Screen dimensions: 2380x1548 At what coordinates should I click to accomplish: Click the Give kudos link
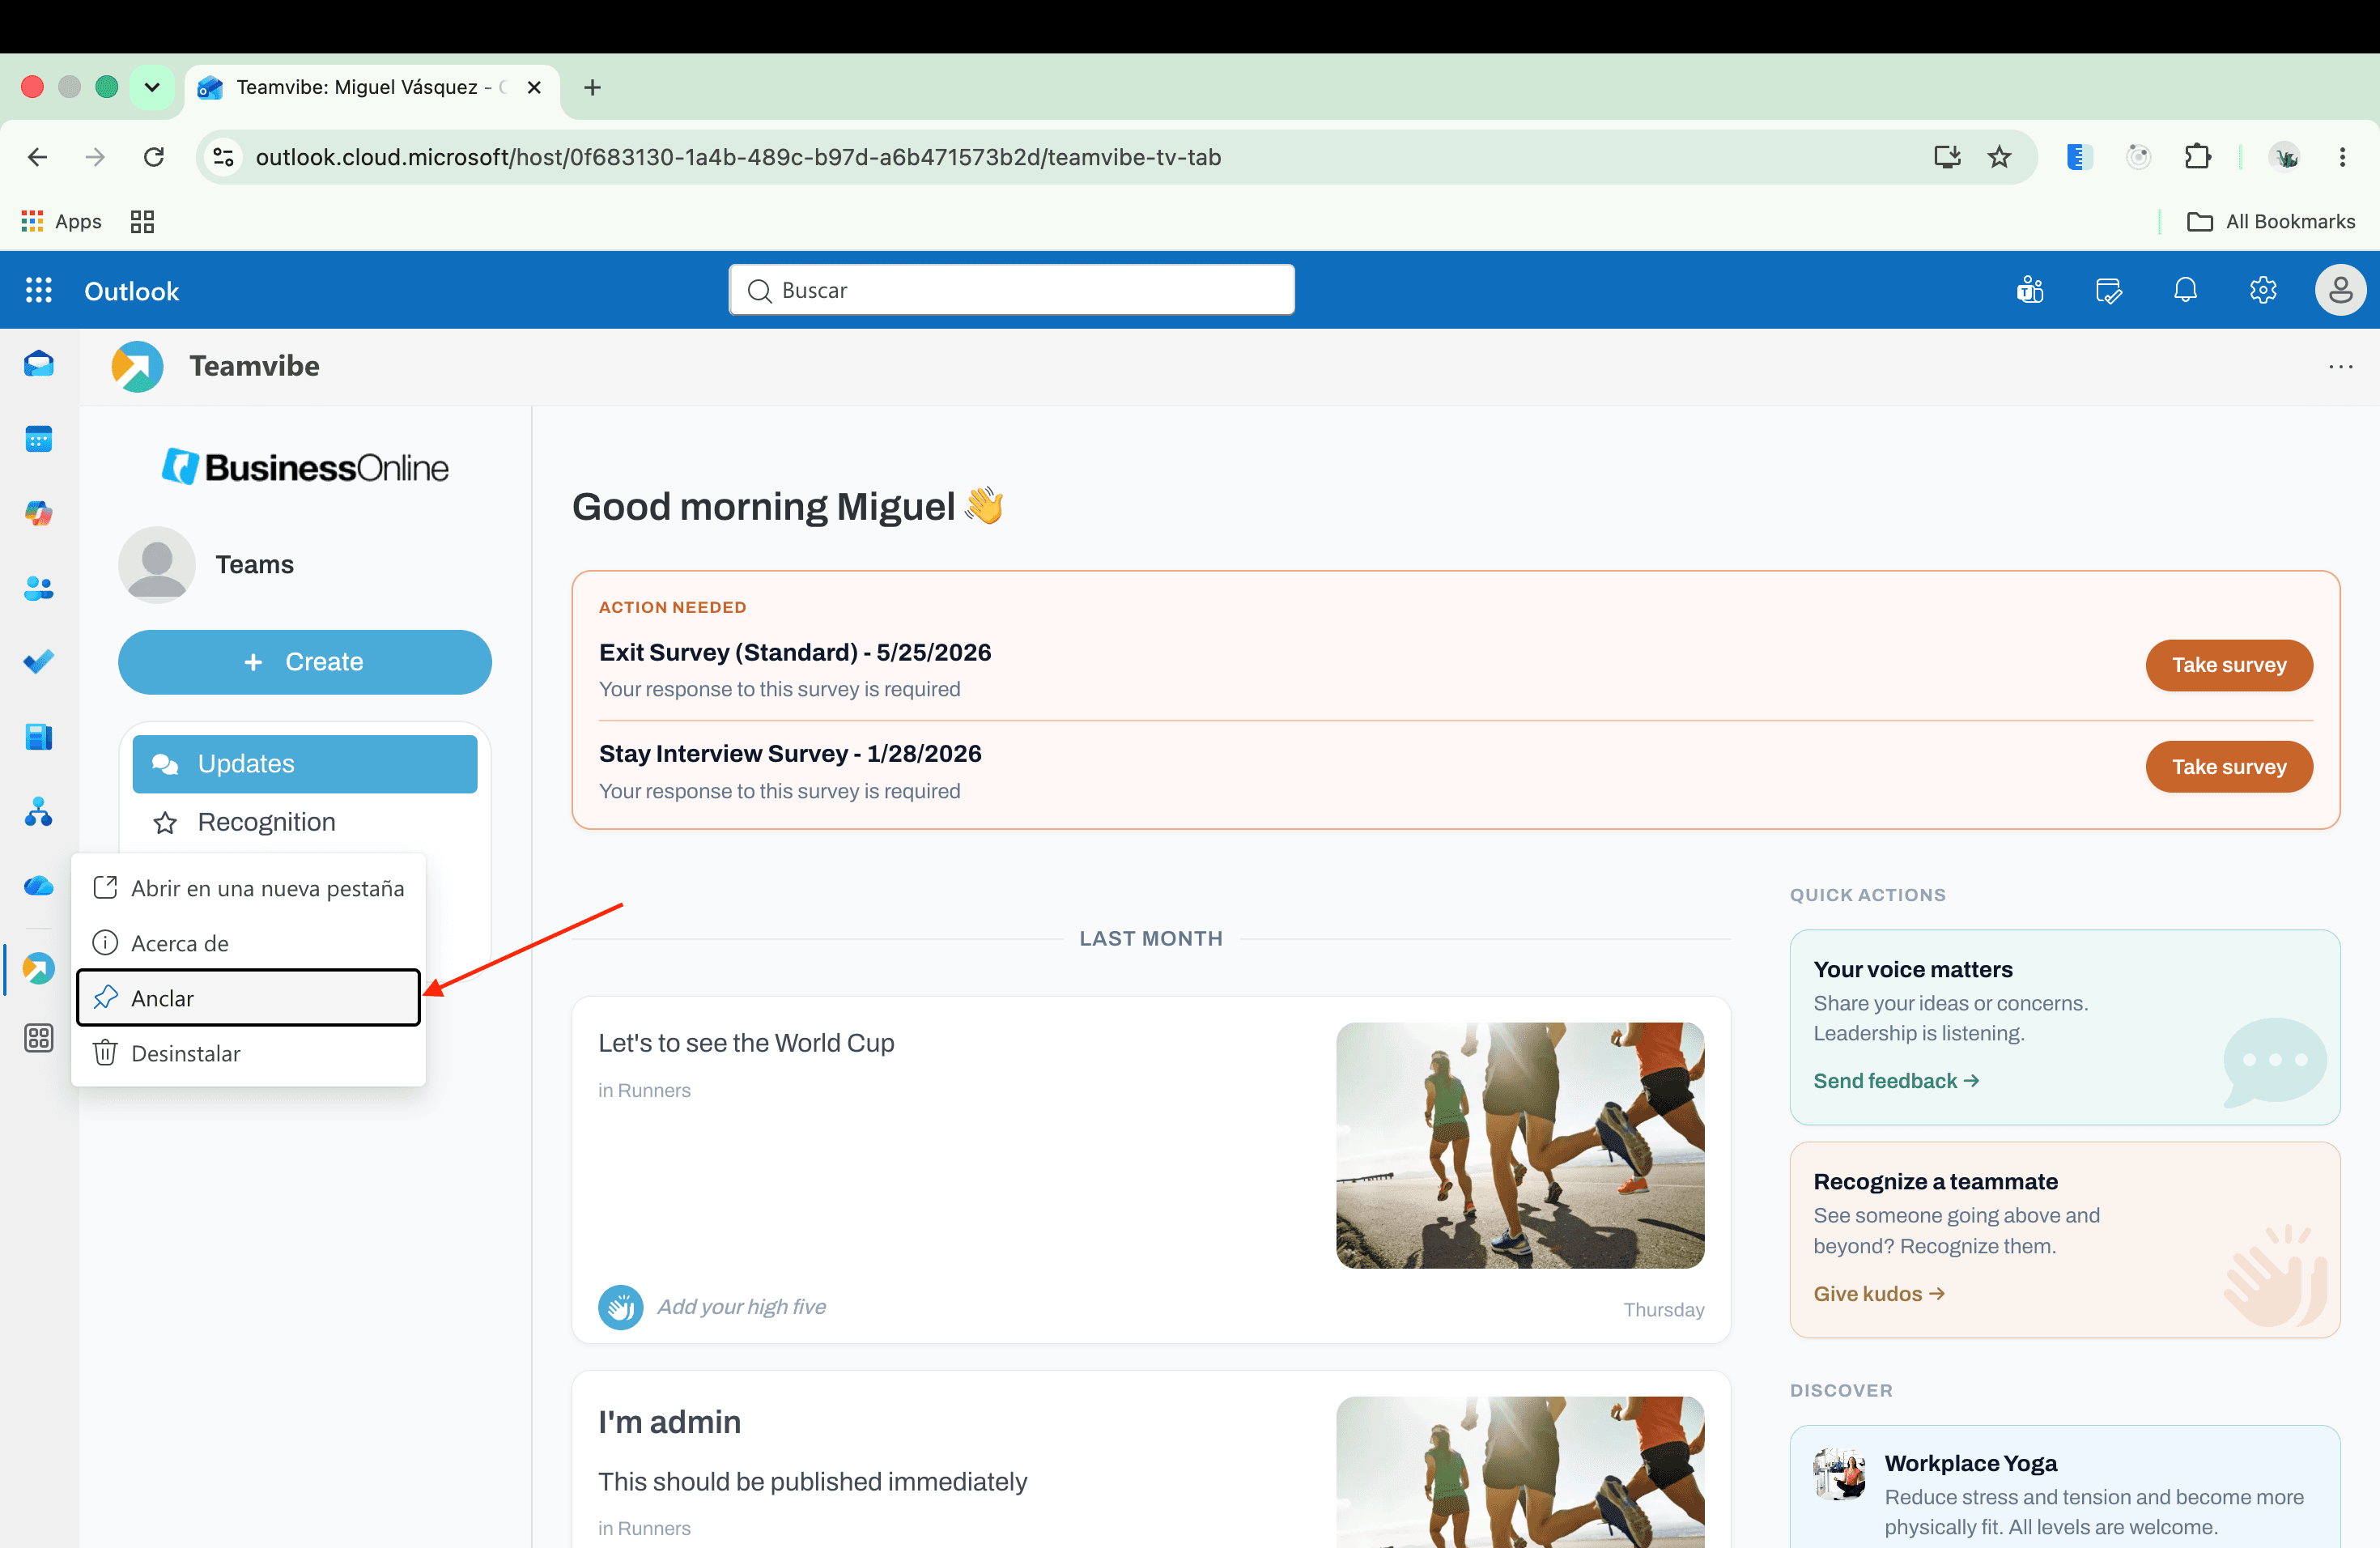coord(1879,1294)
